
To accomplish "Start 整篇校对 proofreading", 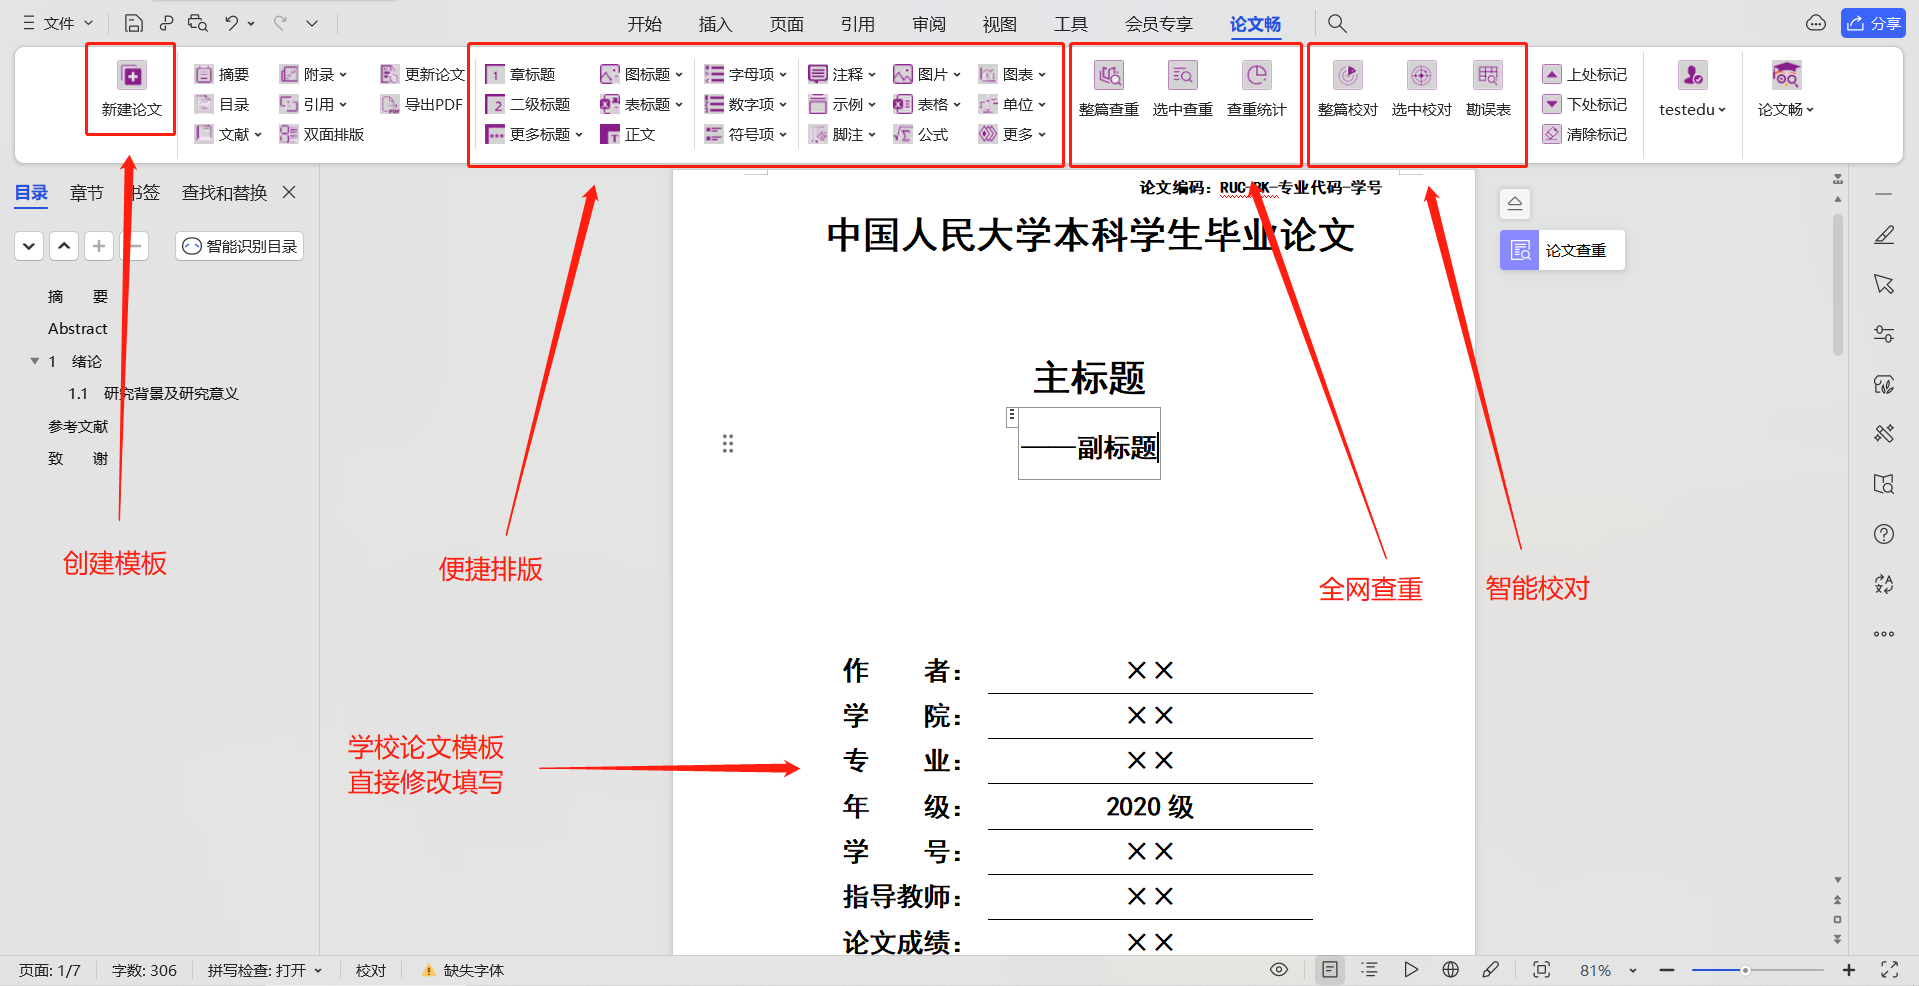I will 1347,89.
